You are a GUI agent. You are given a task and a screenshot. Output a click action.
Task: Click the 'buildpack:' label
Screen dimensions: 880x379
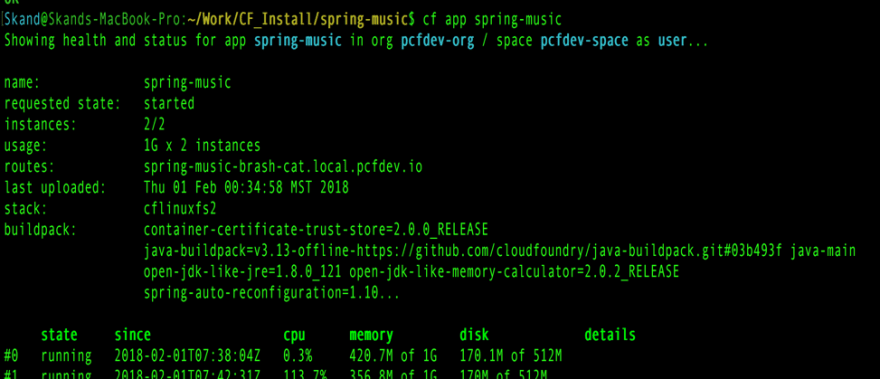click(x=40, y=230)
